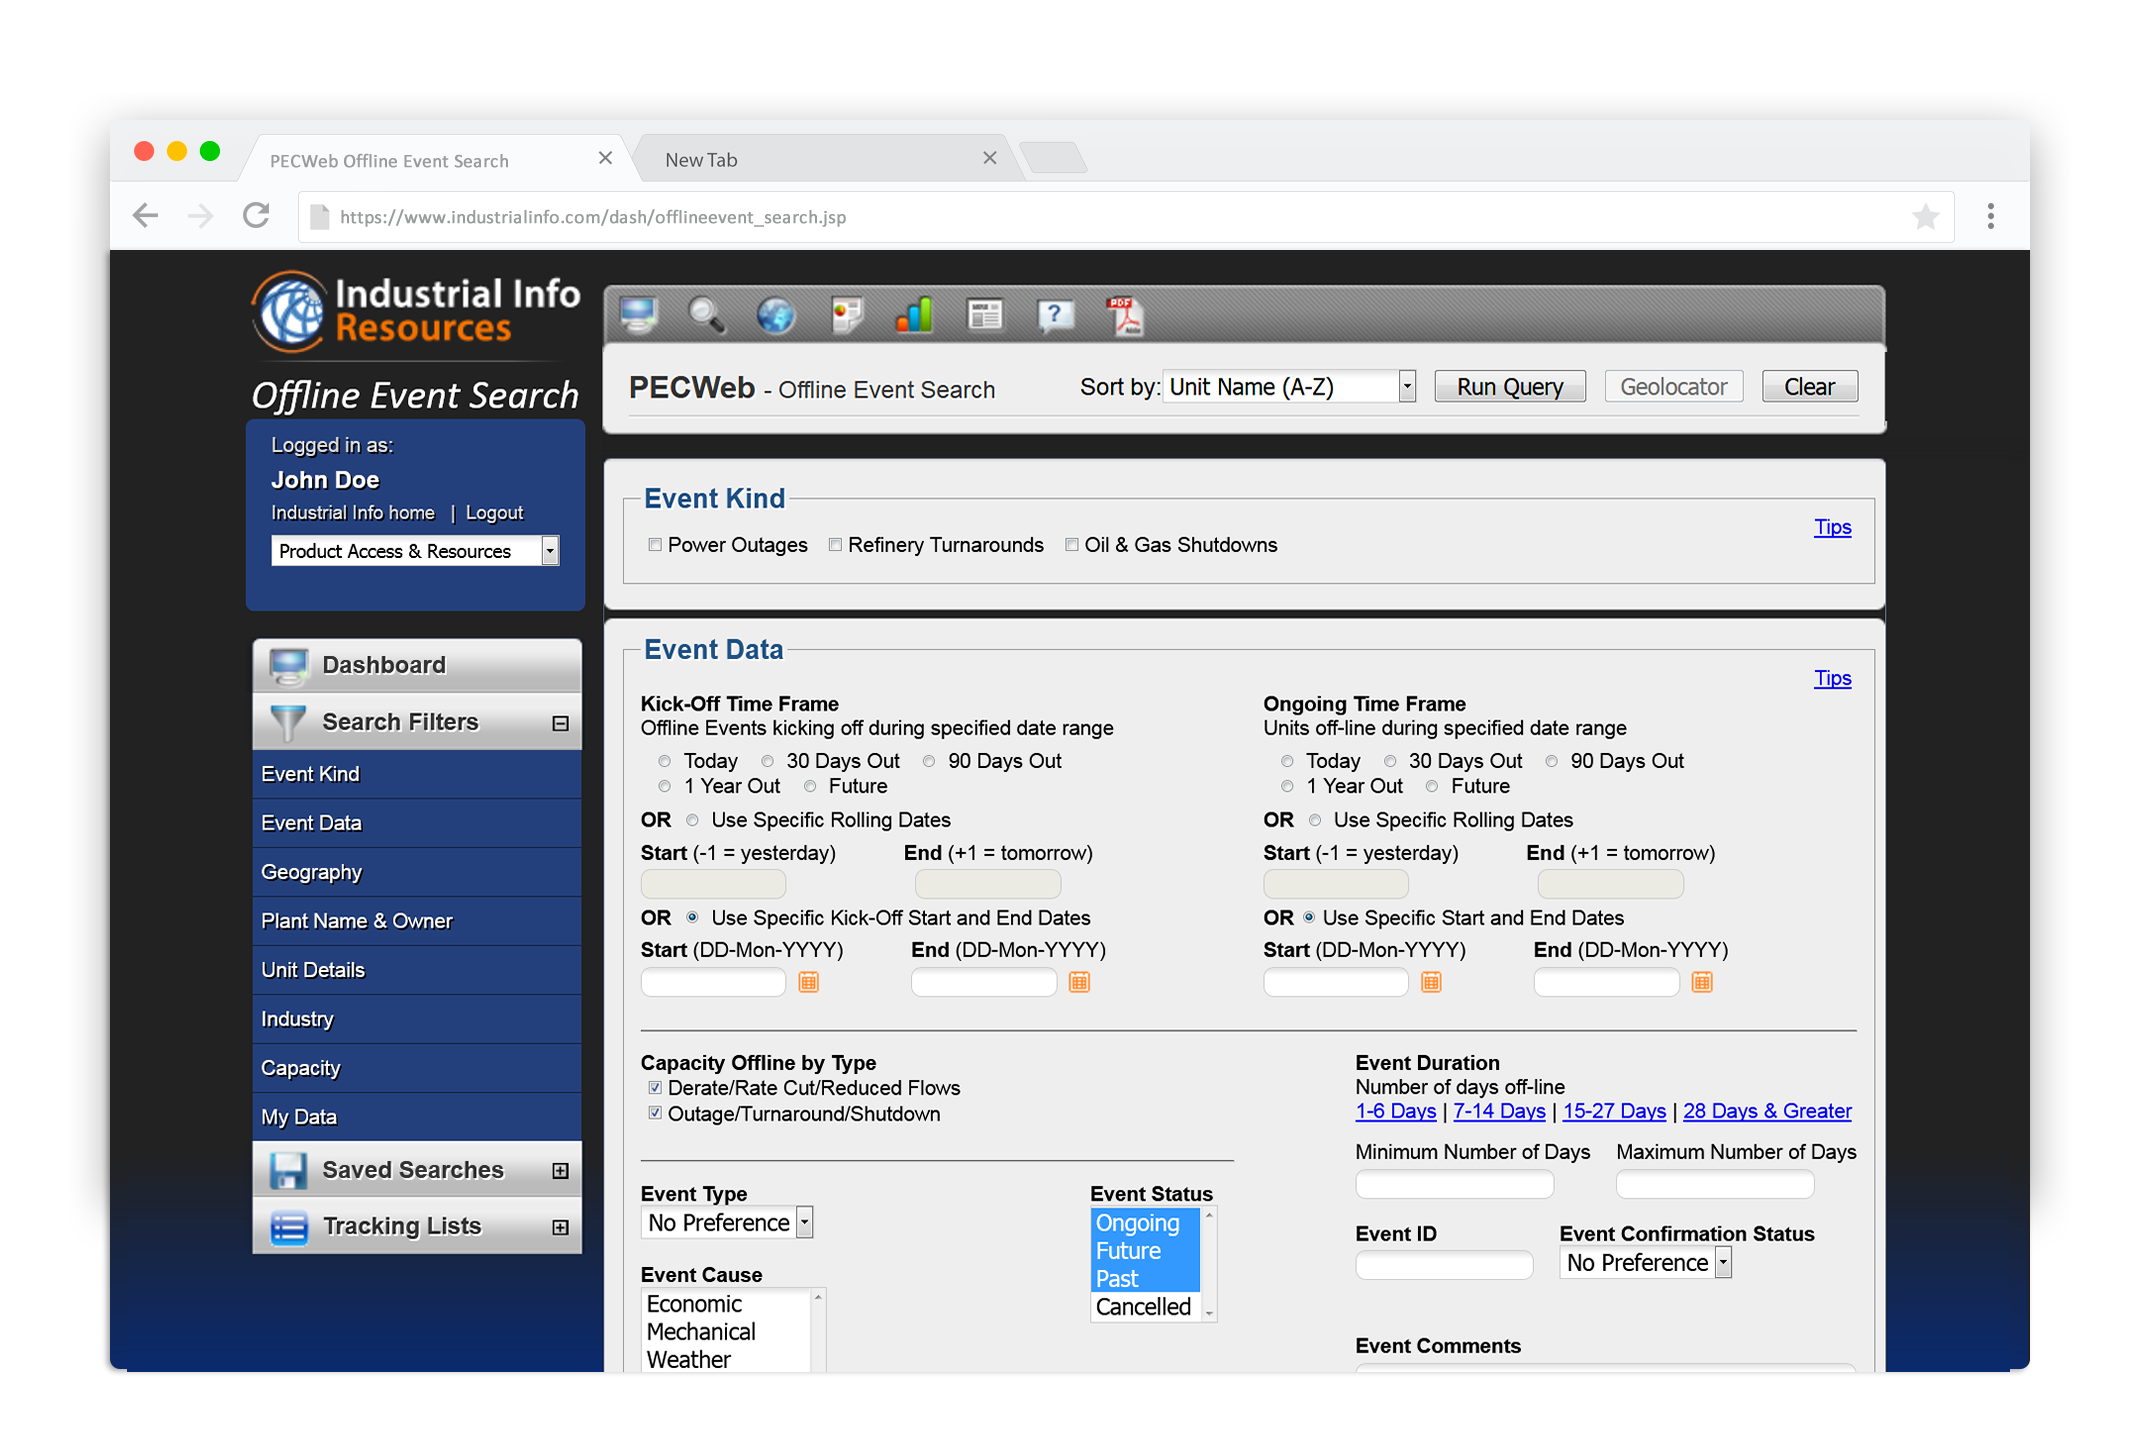Click the 1-6 Days duration link
The image size is (2146, 1455).
(1395, 1111)
